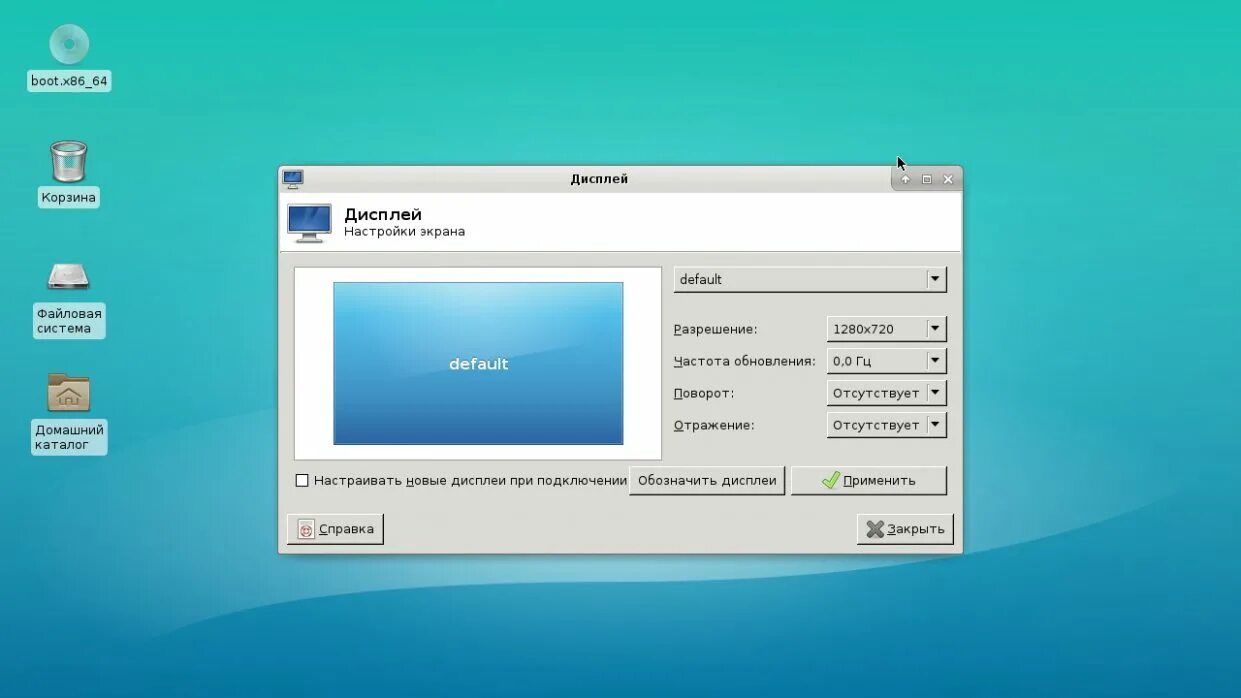Screen dimensions: 1241x698
Task: Open the Частота обновления dropdown showing 0,0 Гц
Action: click(x=886, y=361)
